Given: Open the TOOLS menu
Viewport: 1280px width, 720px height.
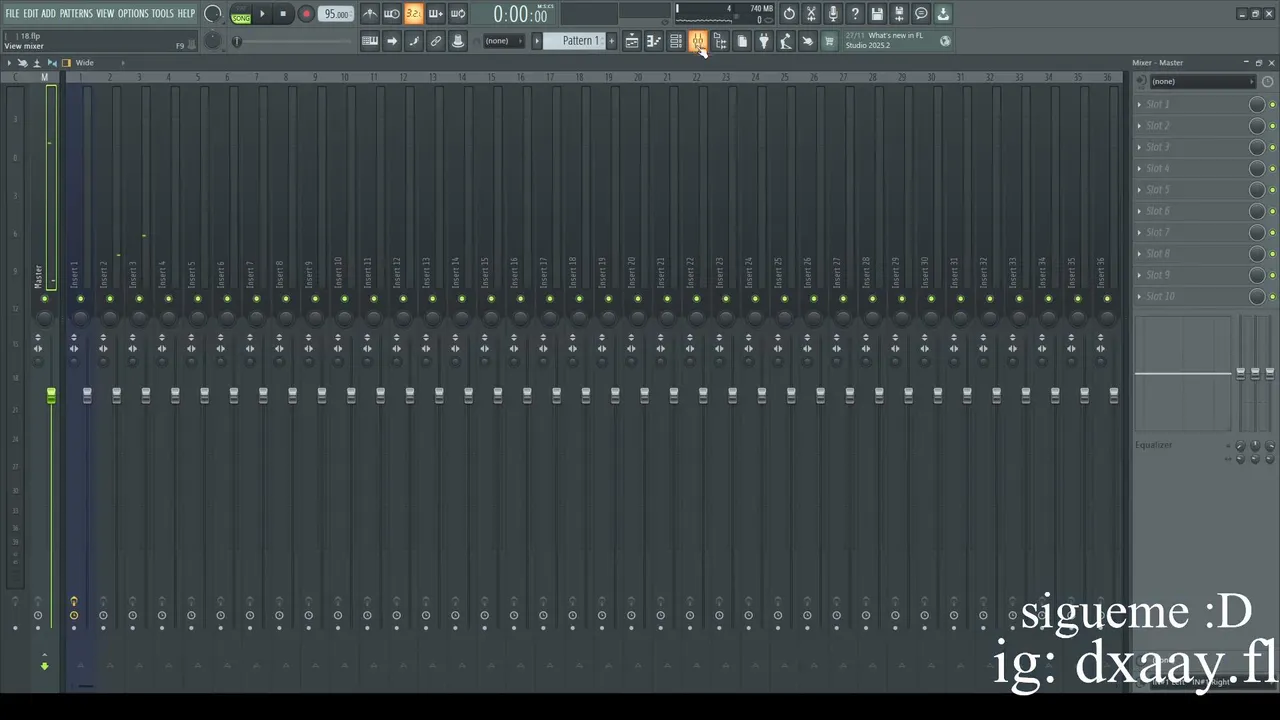Looking at the screenshot, I should click(162, 13).
